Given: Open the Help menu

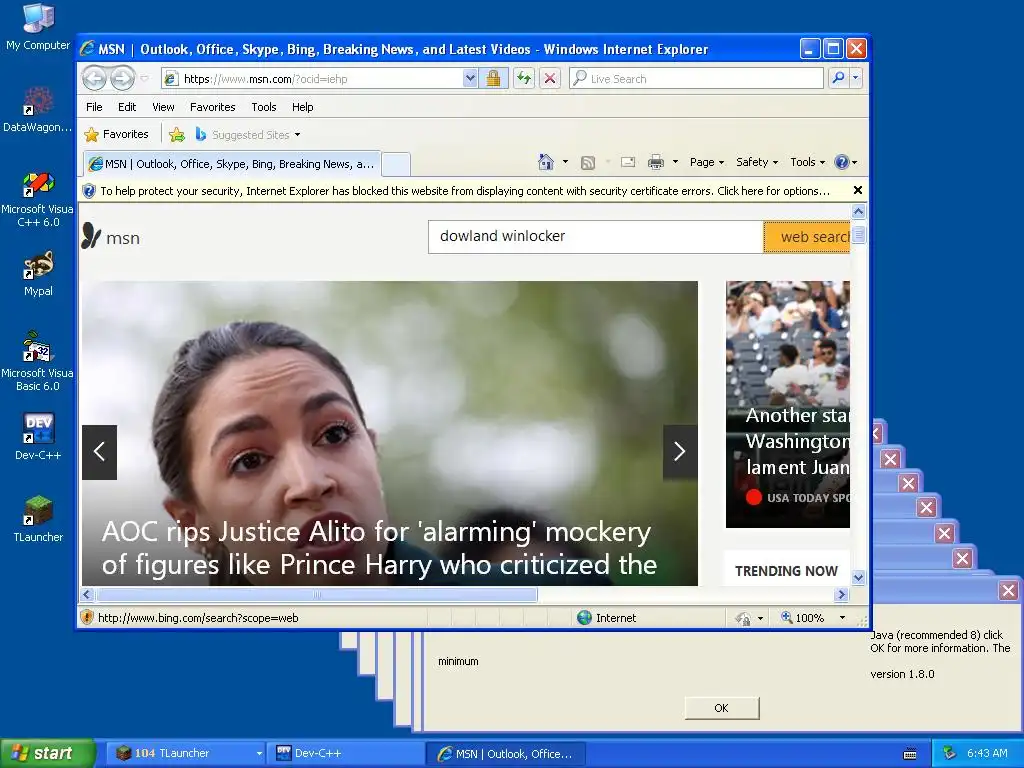Looking at the screenshot, I should point(302,107).
